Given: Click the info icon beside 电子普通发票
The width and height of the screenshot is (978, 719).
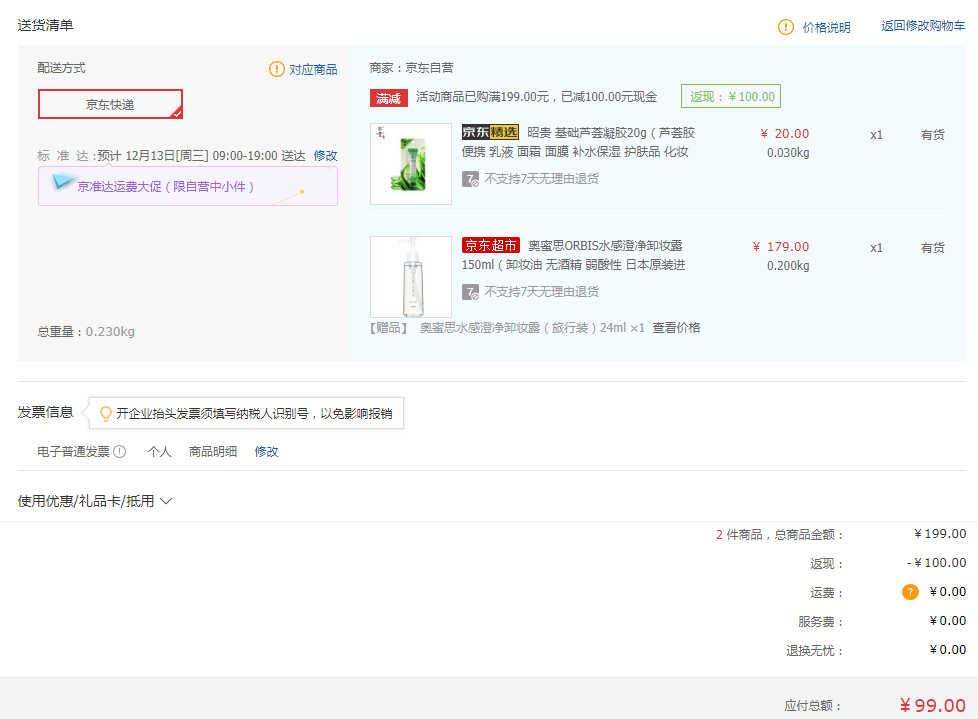Looking at the screenshot, I should tap(120, 451).
